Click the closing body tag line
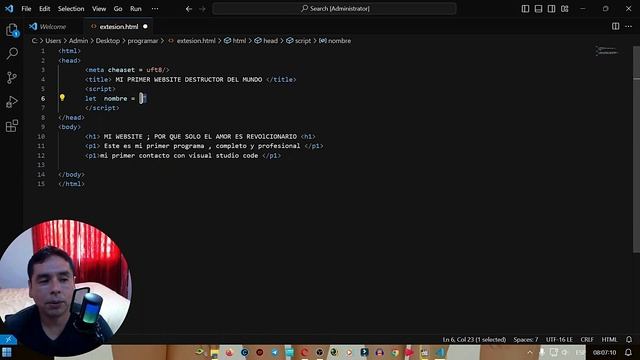The image size is (640, 360). (x=71, y=174)
